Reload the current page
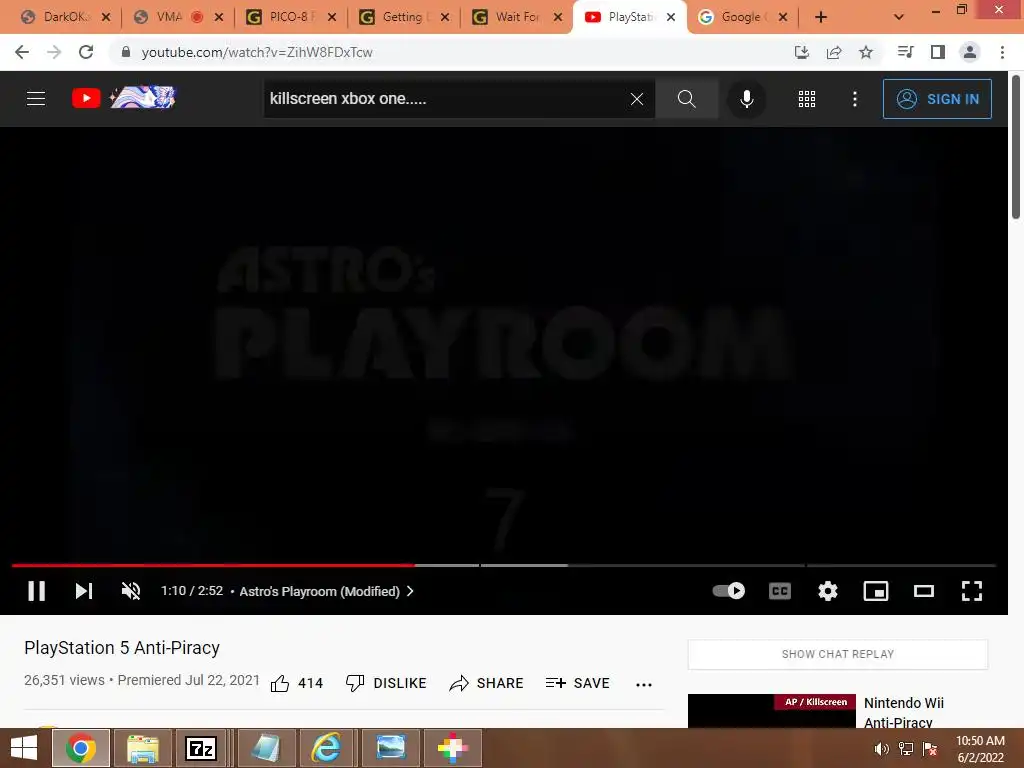This screenshot has width=1024, height=768. pyautogui.click(x=86, y=52)
